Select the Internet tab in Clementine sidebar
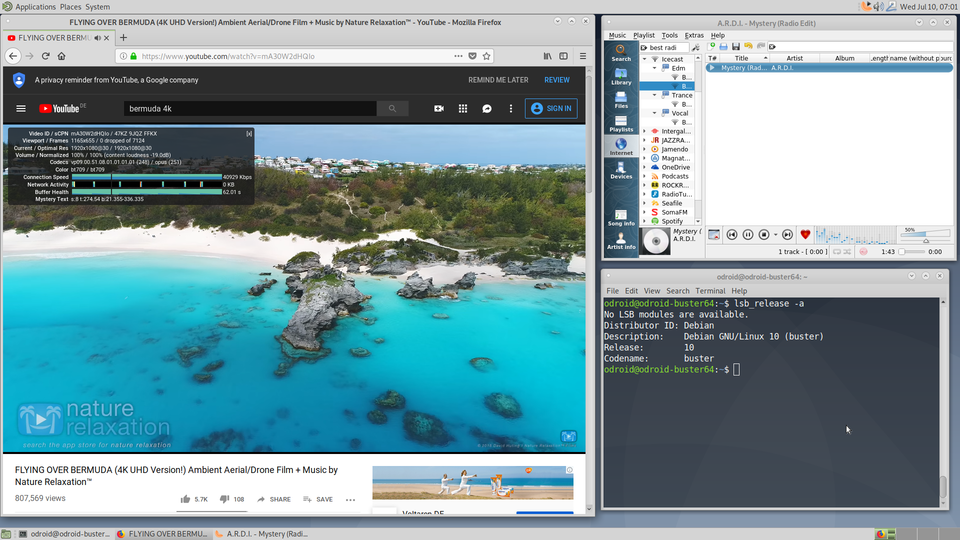960x540 pixels. click(621, 147)
